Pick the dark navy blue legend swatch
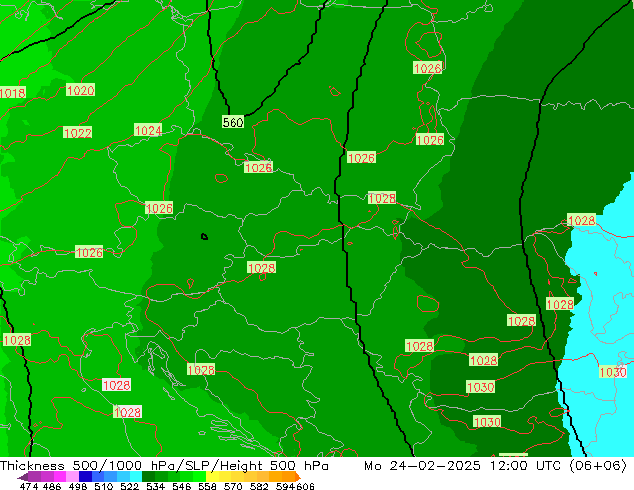The width and height of the screenshot is (634, 490). (x=85, y=476)
